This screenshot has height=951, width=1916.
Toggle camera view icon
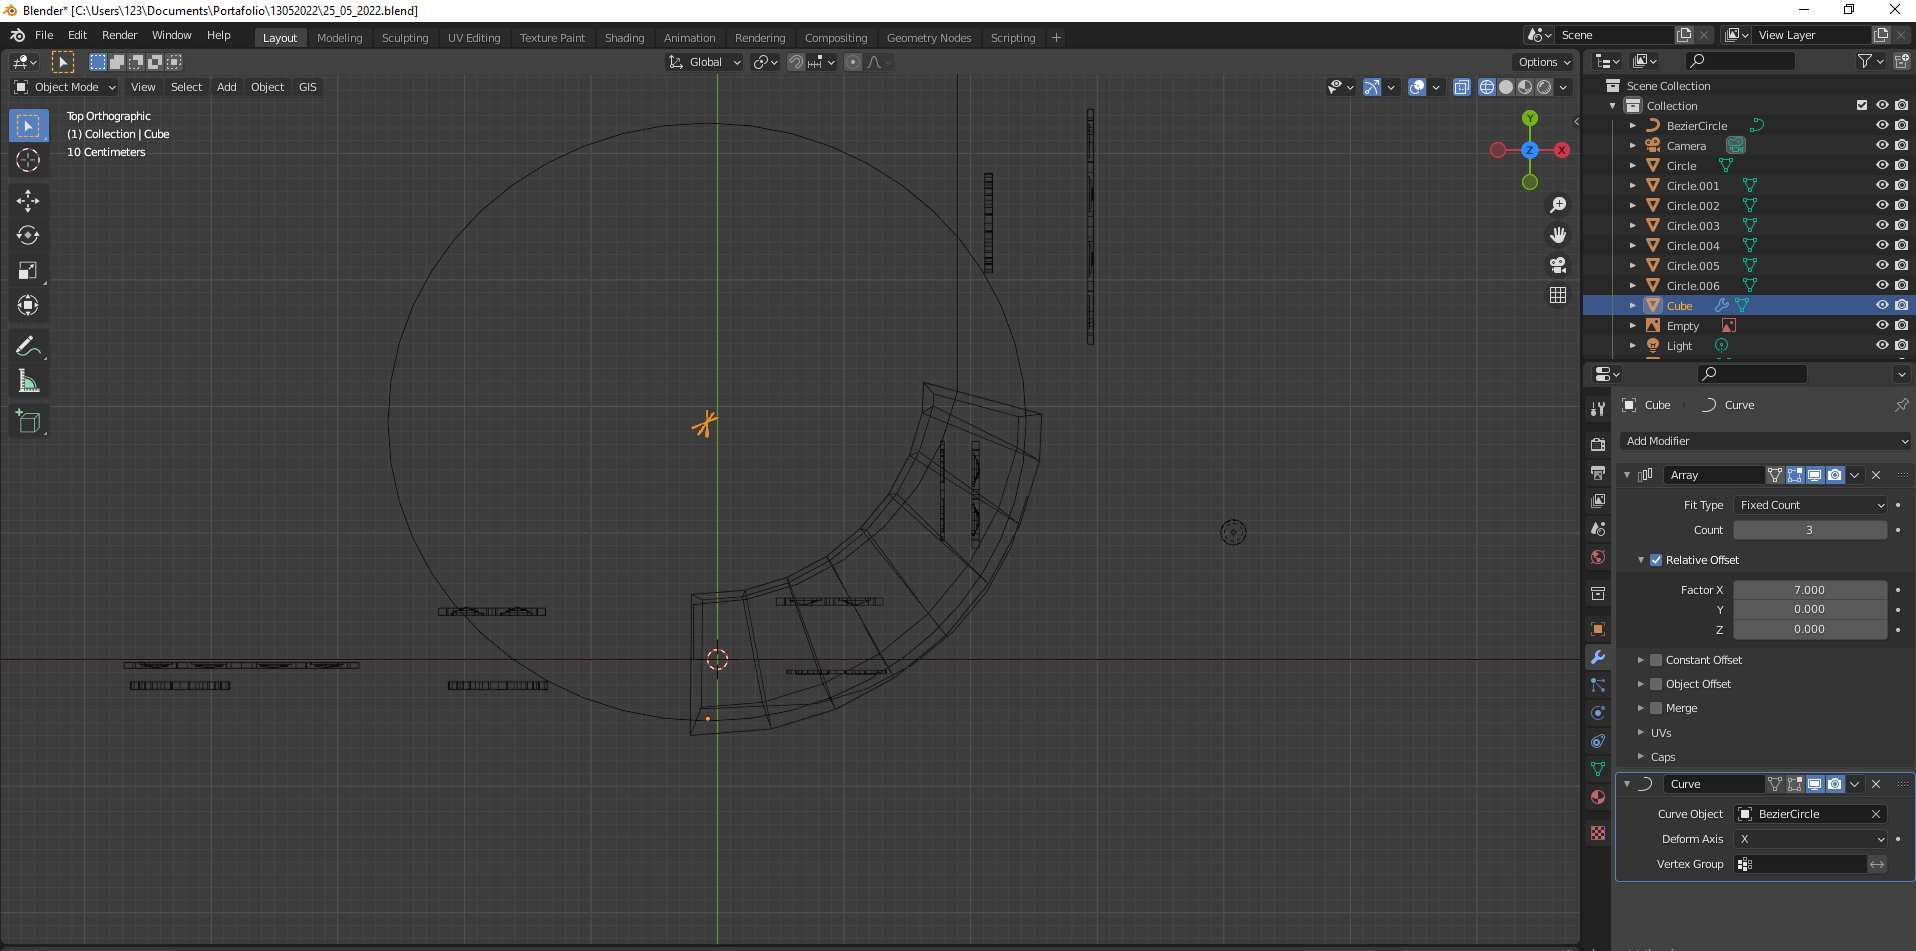[x=1558, y=265]
